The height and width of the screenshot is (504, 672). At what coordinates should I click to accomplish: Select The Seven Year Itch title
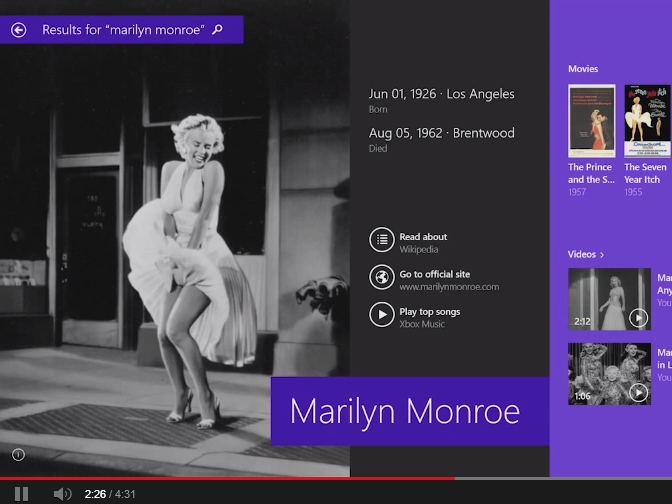click(x=645, y=173)
